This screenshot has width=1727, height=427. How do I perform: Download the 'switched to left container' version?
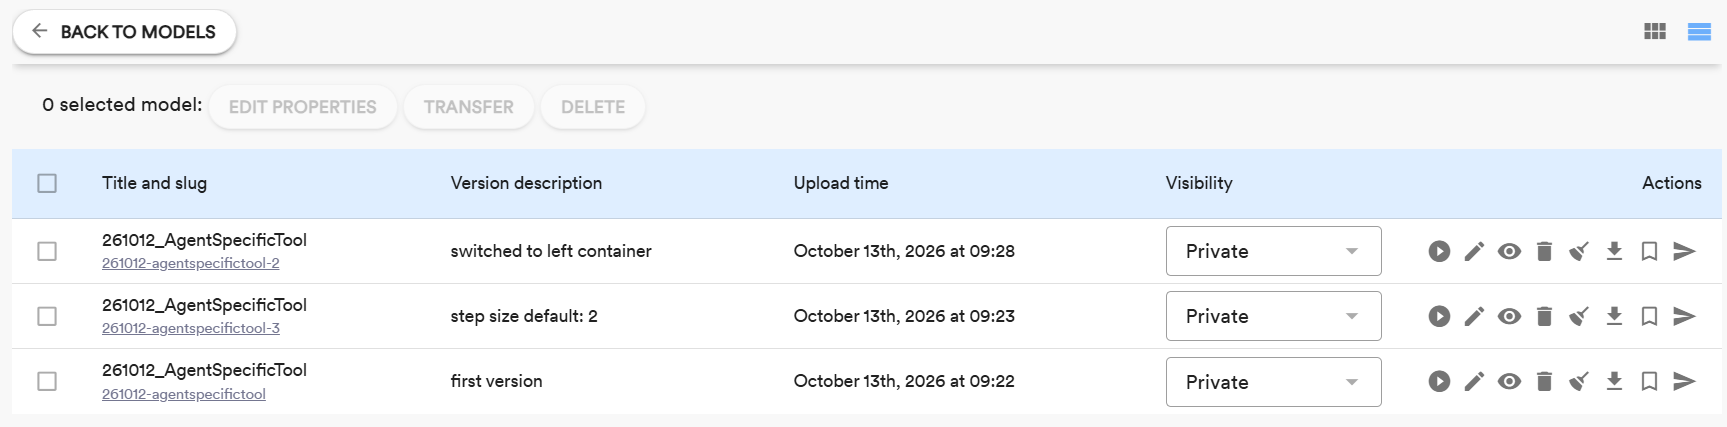point(1614,251)
